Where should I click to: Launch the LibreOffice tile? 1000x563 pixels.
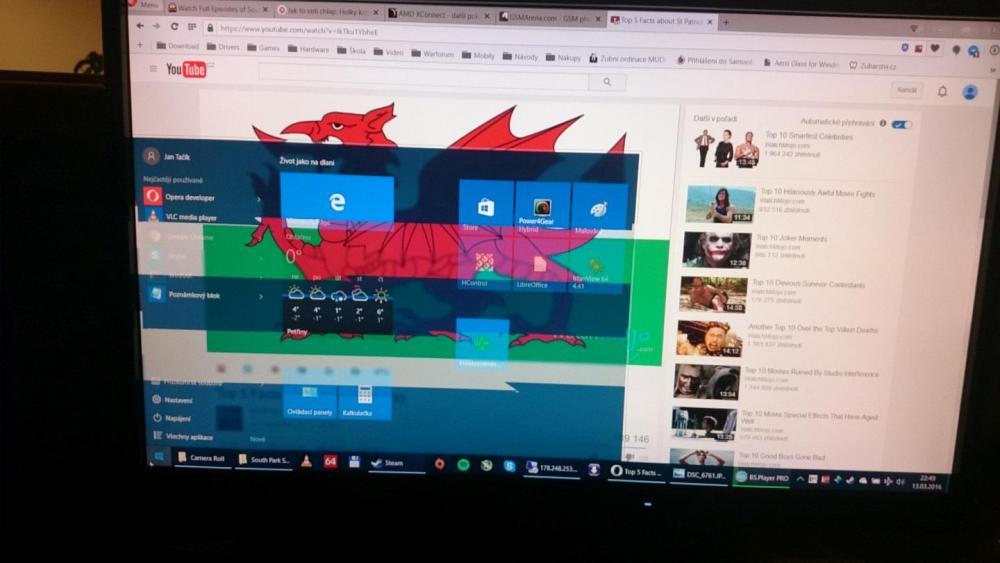pyautogui.click(x=540, y=265)
